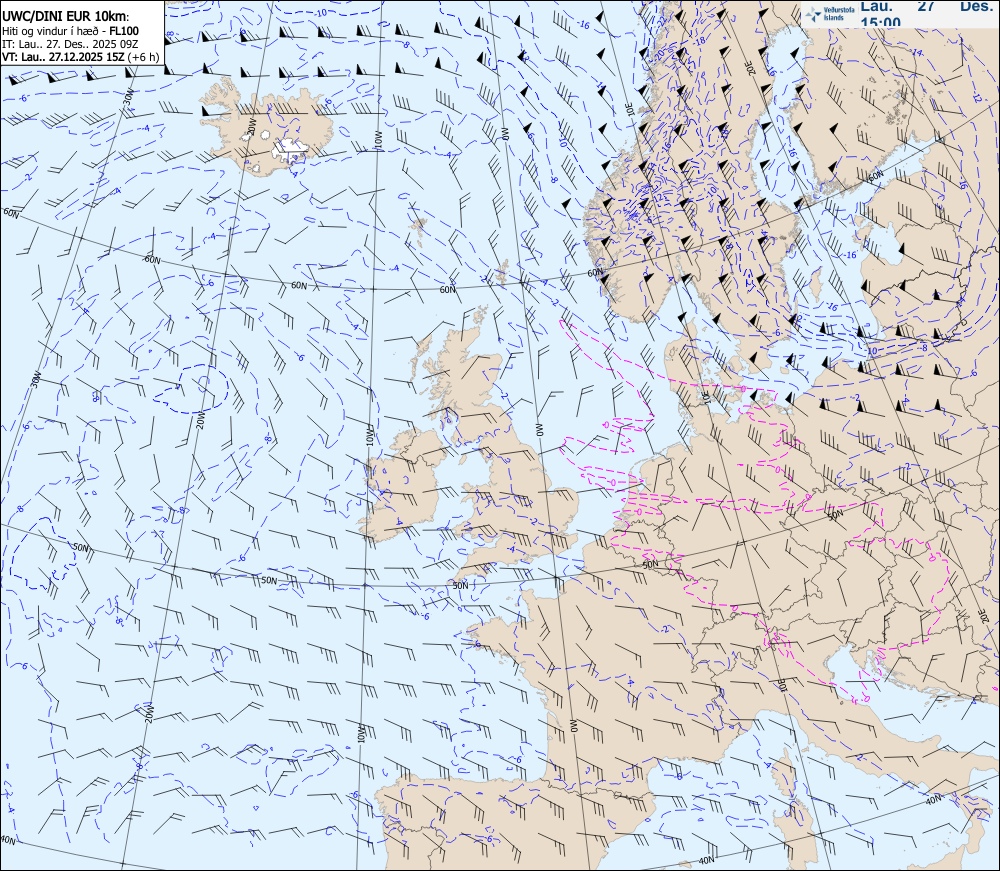Click the Veðurstofa Íslands logo
This screenshot has width=1000, height=871.
[828, 13]
